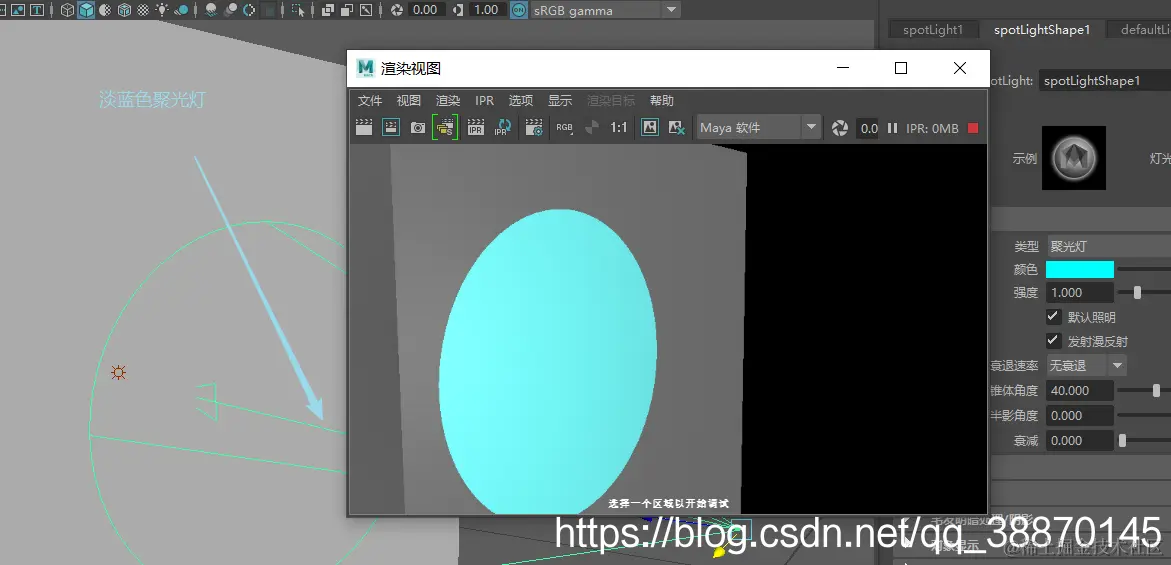Viewport: 1171px width, 565px height.
Task: Open 选项 menu in render view
Action: [521, 101]
